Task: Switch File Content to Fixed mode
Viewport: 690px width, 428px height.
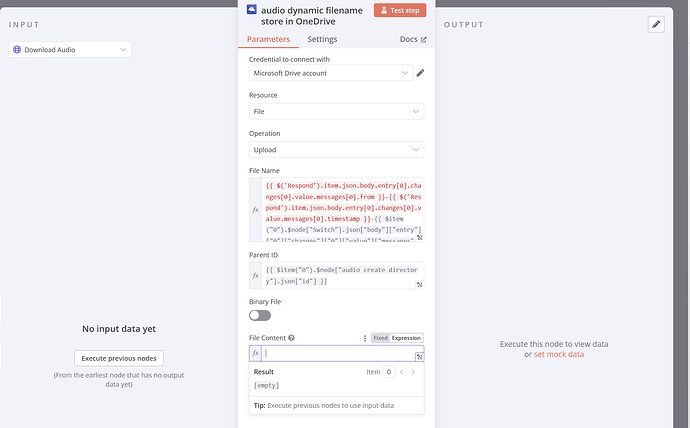Action: pyautogui.click(x=380, y=338)
